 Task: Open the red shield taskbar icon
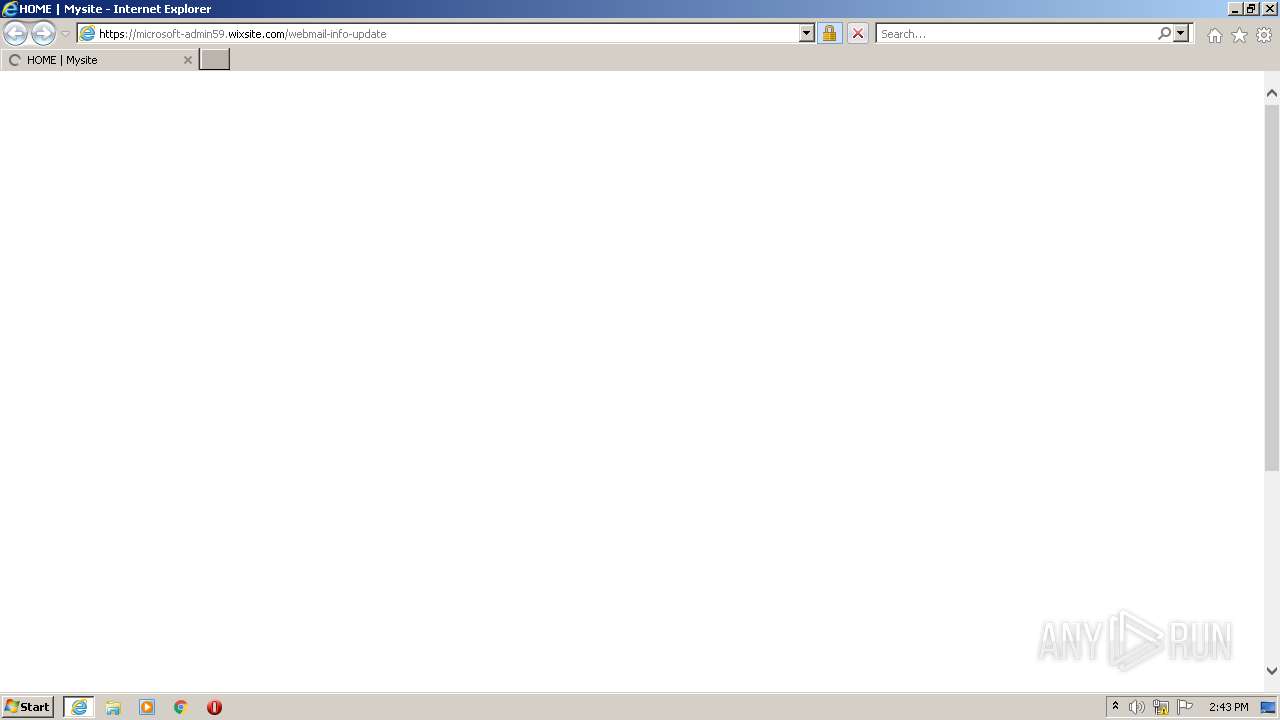click(x=214, y=707)
